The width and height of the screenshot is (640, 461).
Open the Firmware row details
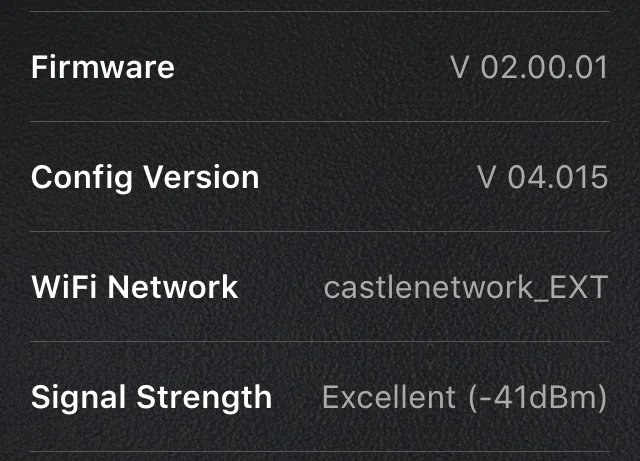pyautogui.click(x=320, y=67)
